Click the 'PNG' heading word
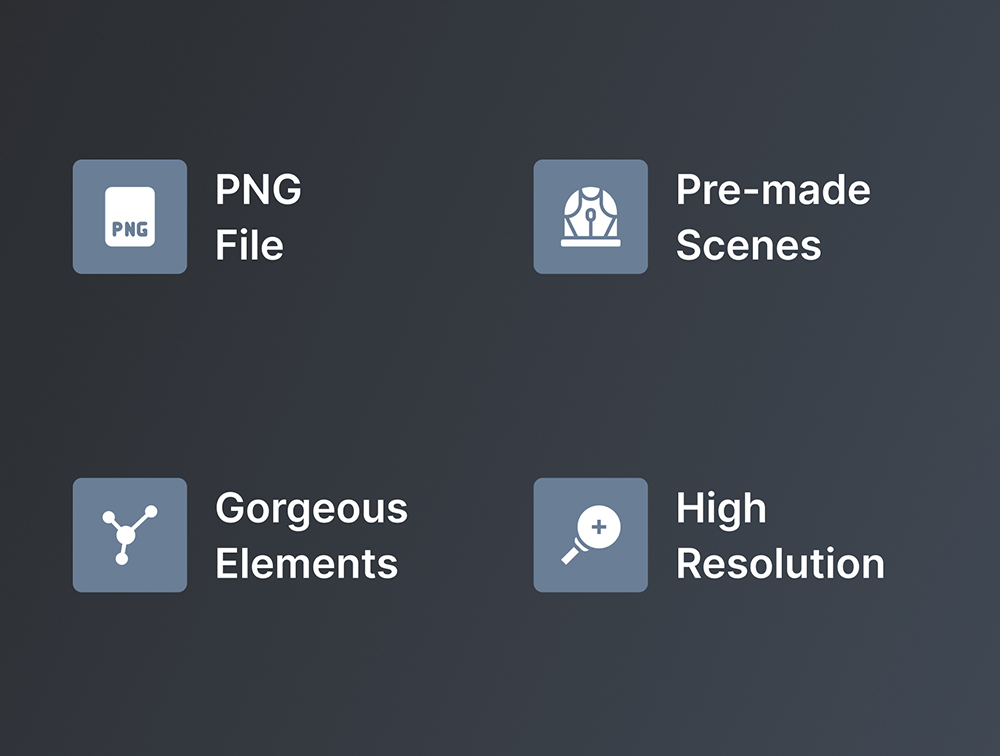This screenshot has width=1000, height=756. click(x=258, y=190)
